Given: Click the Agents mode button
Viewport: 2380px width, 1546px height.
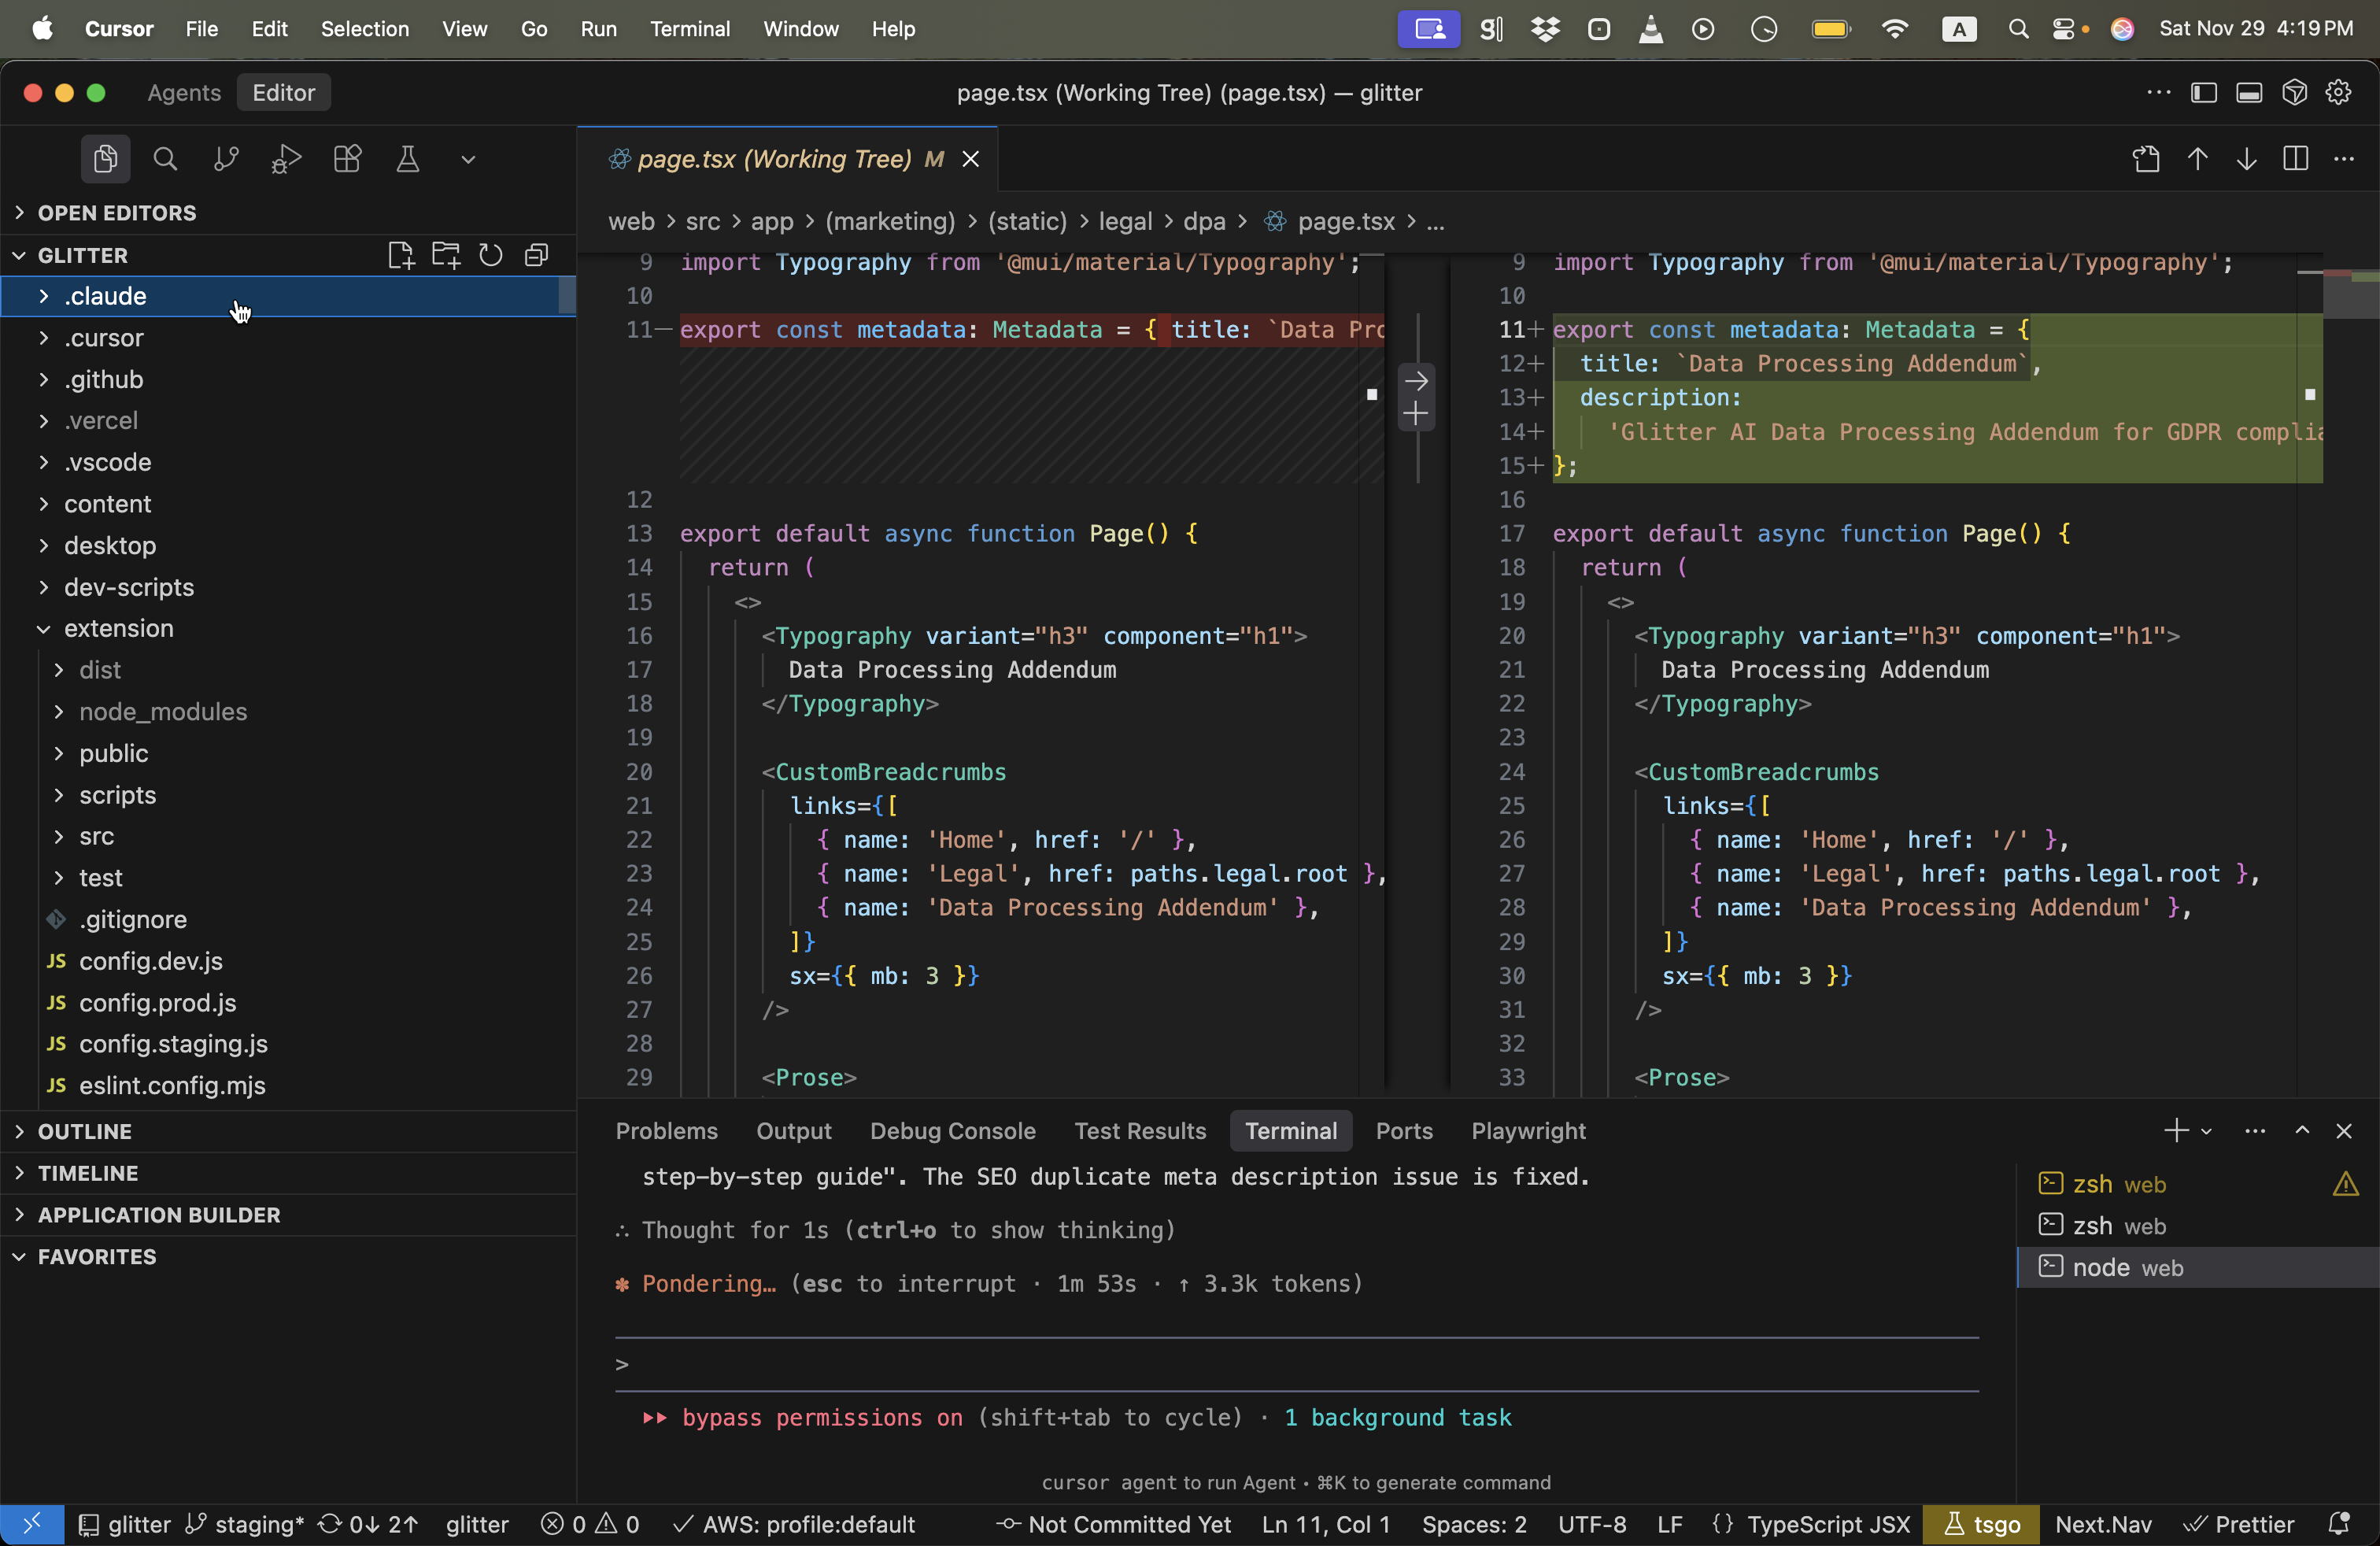Looking at the screenshot, I should point(184,92).
